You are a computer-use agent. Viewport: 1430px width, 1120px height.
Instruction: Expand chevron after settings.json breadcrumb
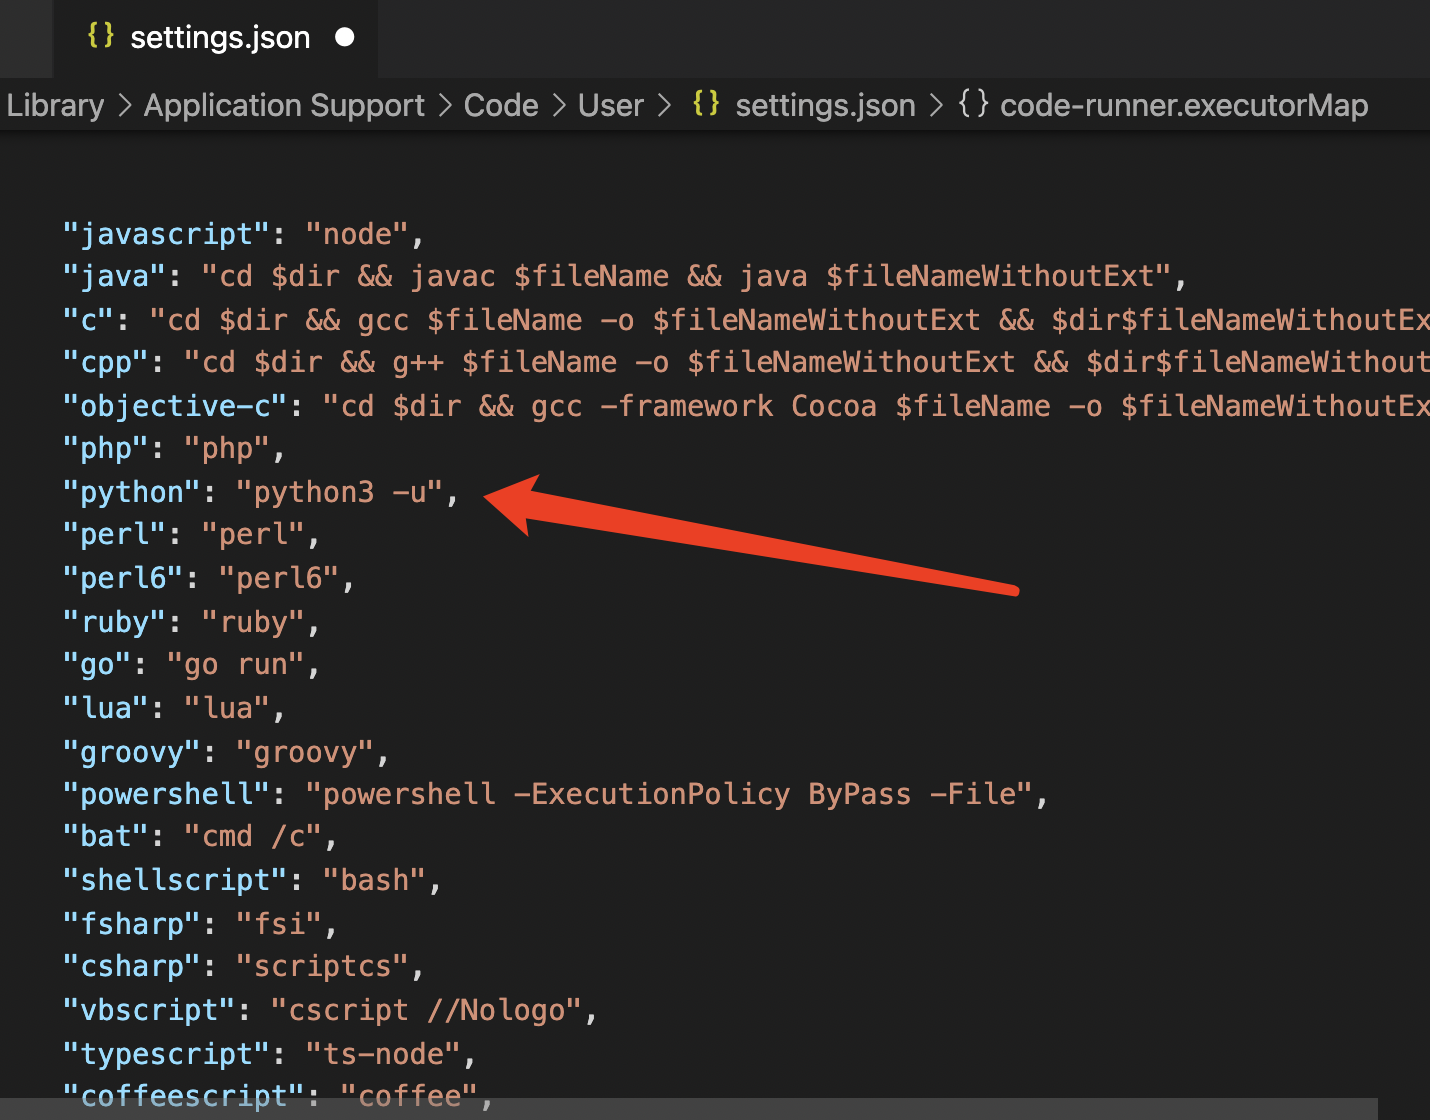point(936,105)
